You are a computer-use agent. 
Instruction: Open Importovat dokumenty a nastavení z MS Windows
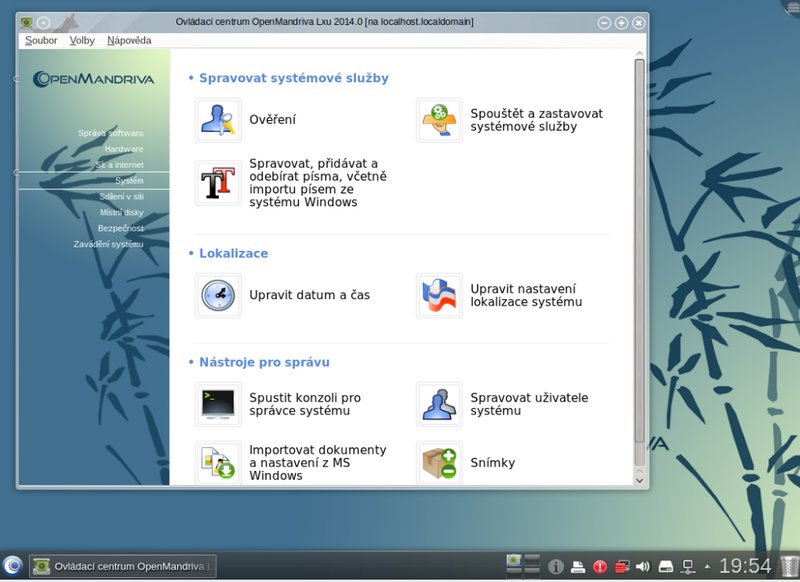[317, 463]
